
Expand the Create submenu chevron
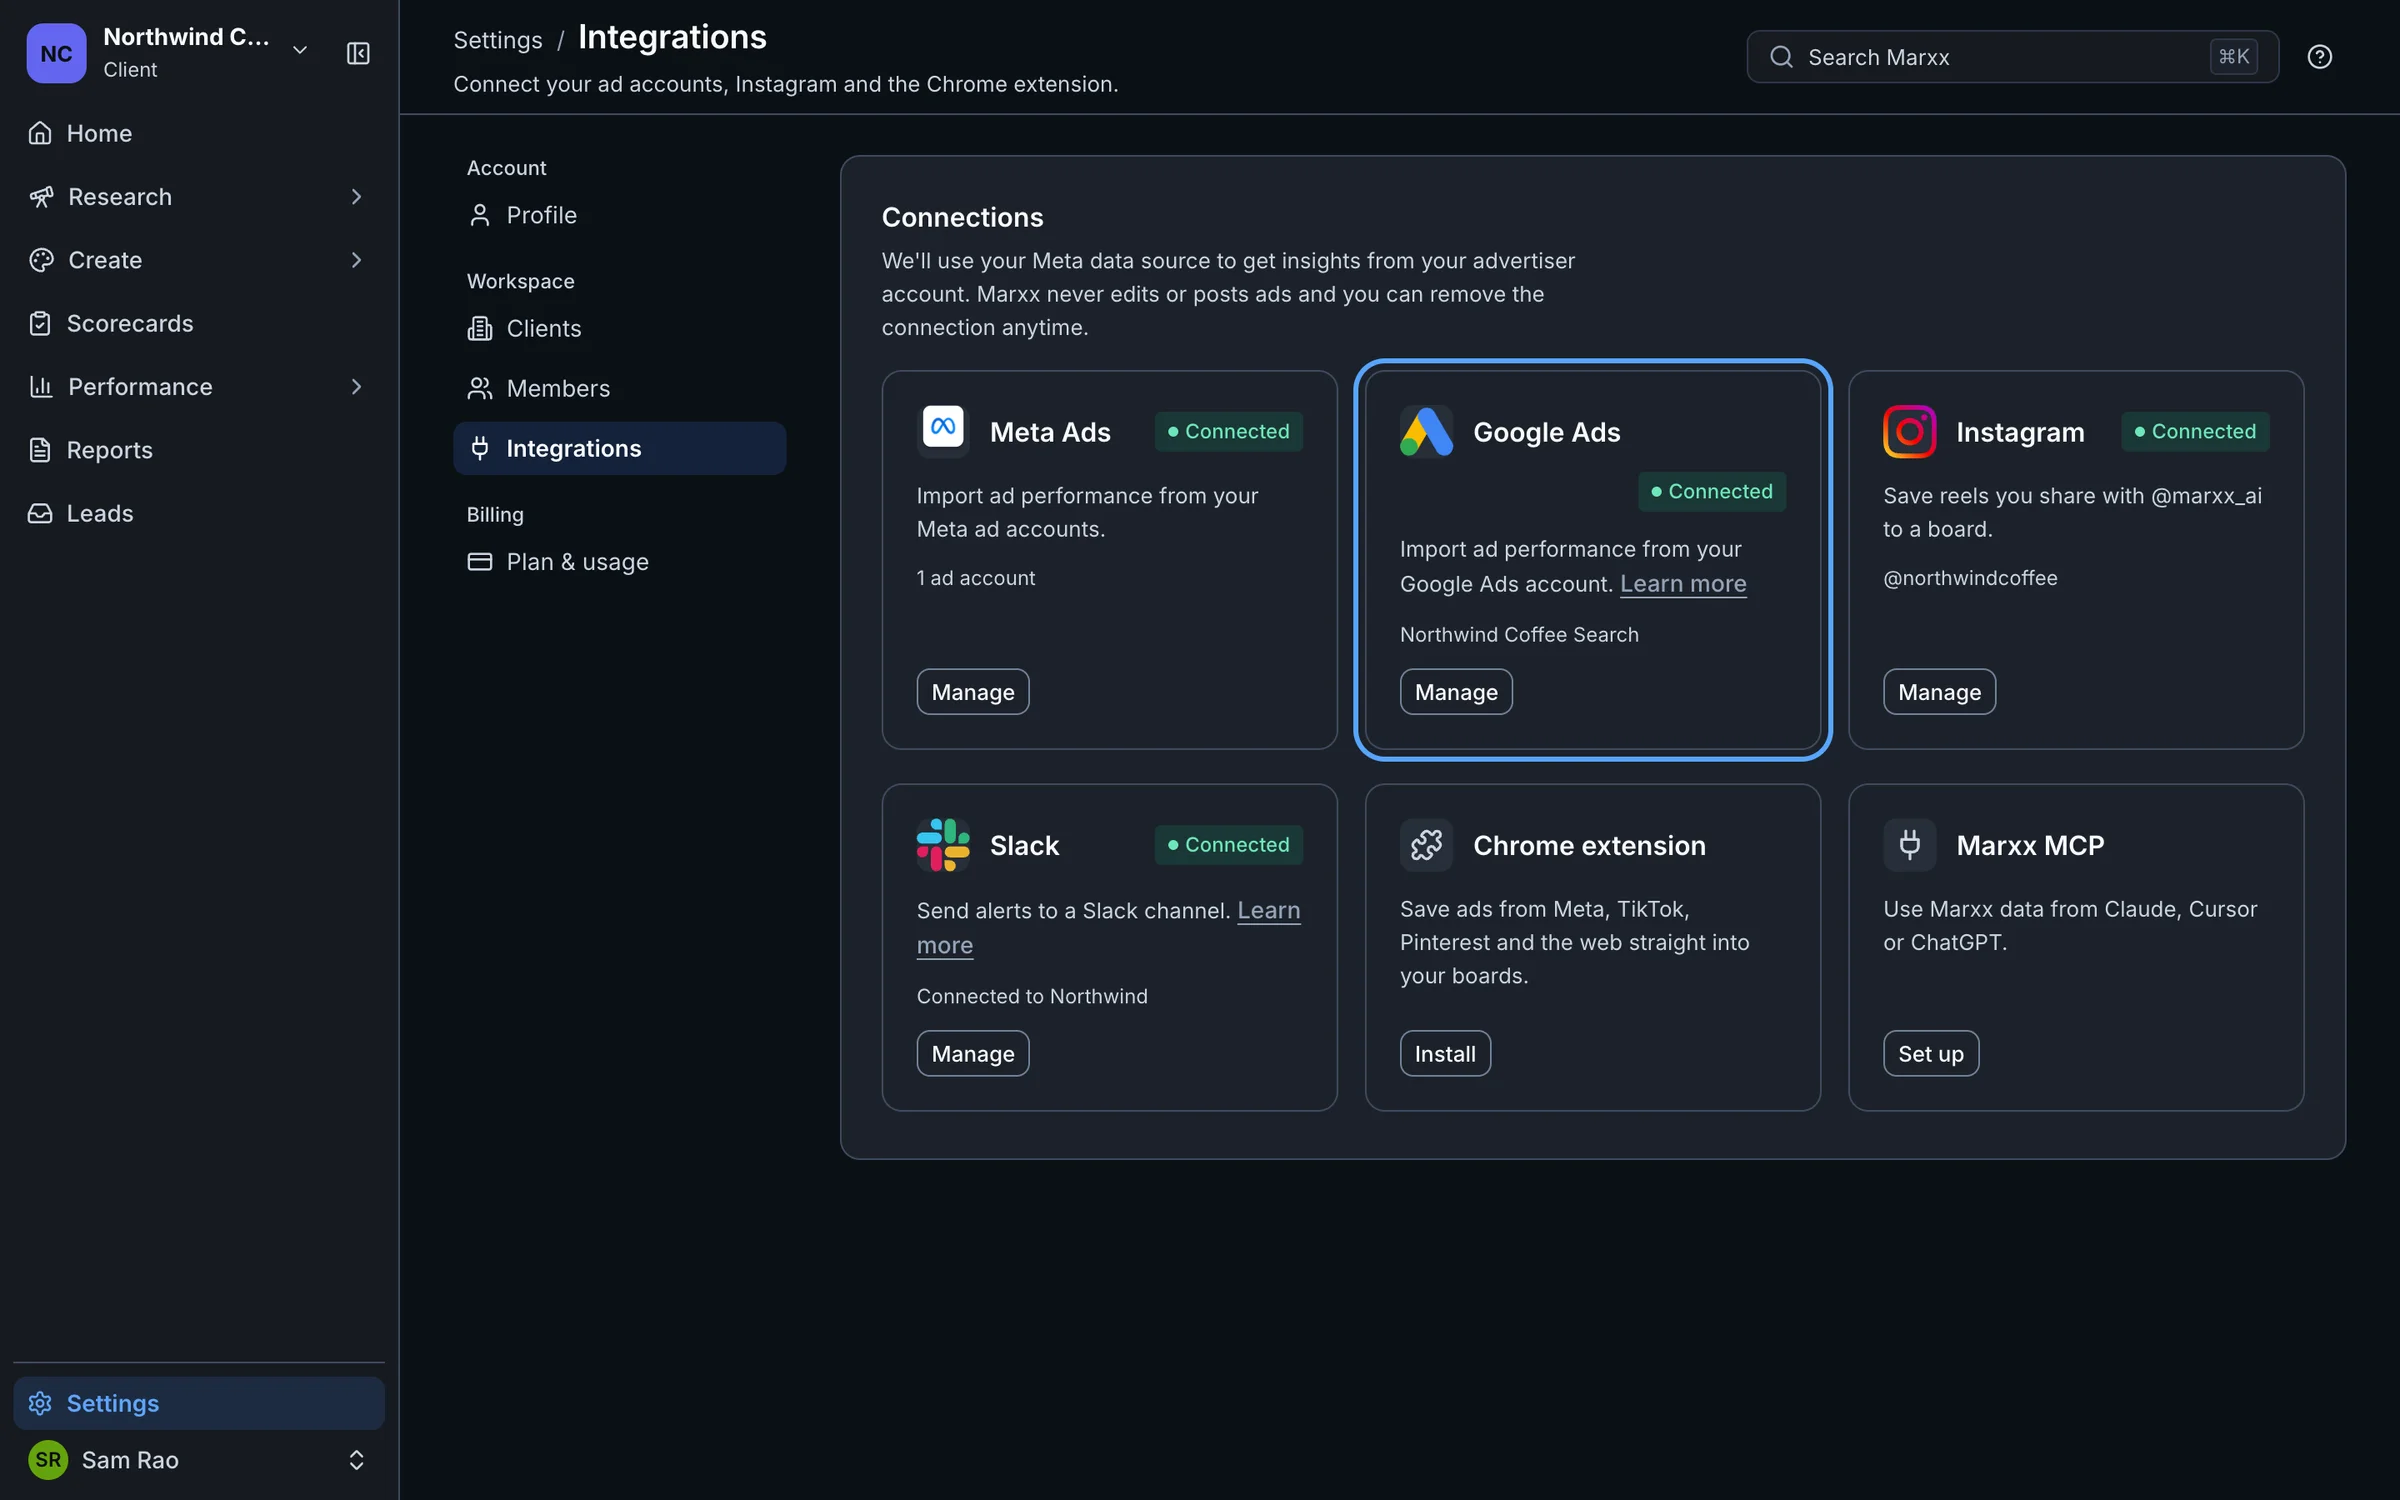coord(356,260)
